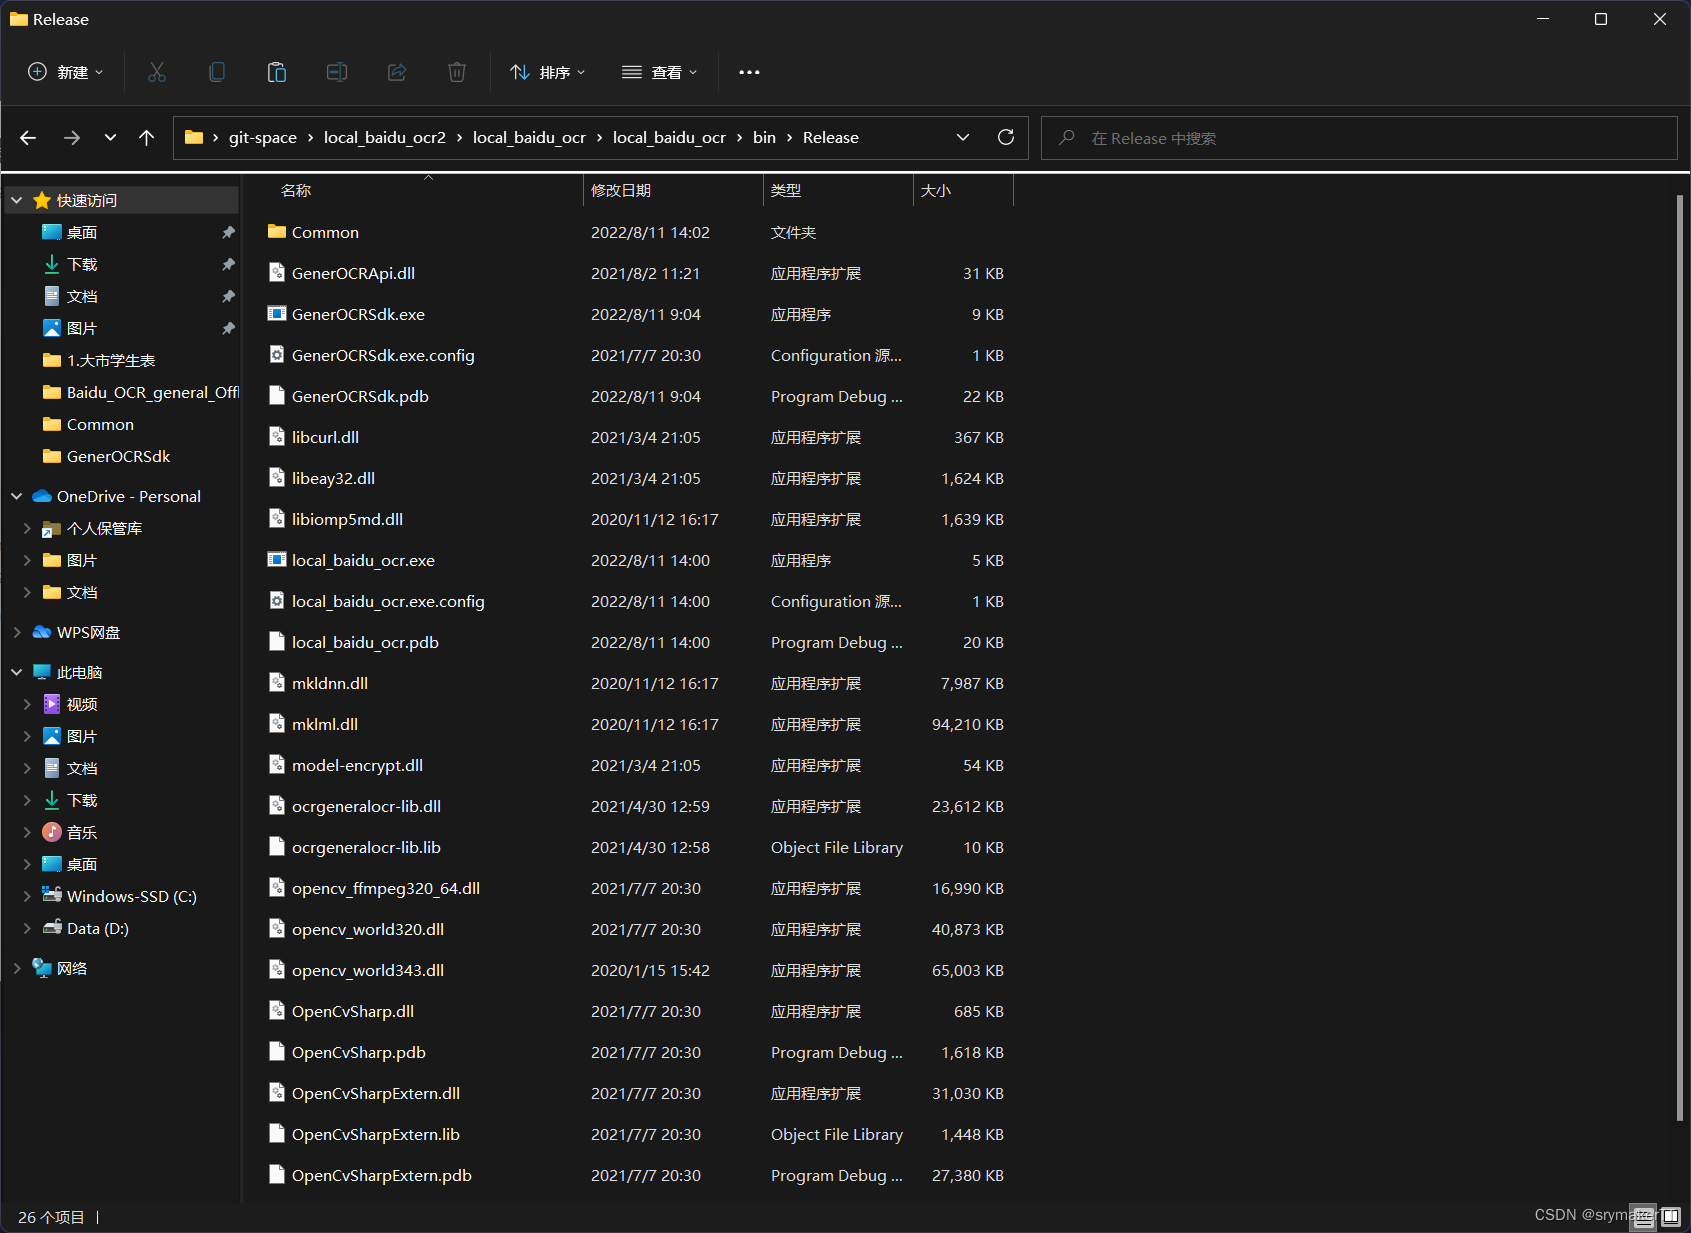The image size is (1691, 1233).
Task: Click the Delete trash icon
Action: click(x=457, y=72)
